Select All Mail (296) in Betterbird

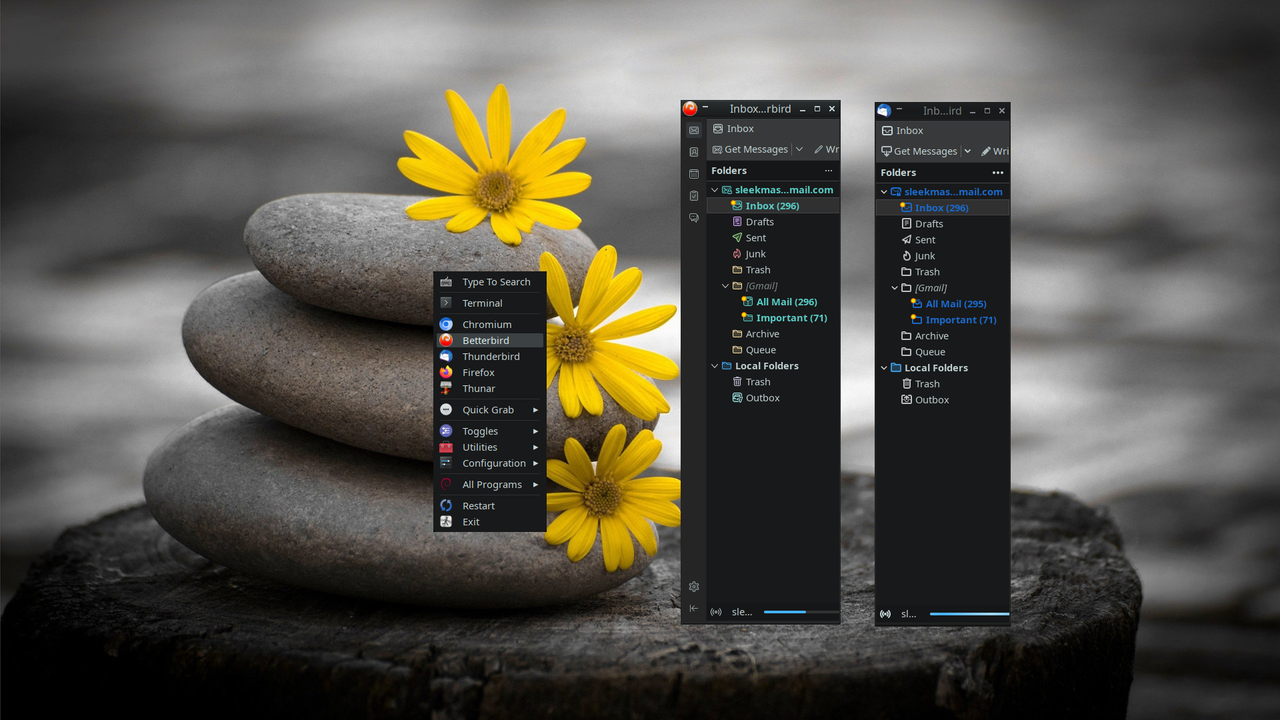pos(772,302)
